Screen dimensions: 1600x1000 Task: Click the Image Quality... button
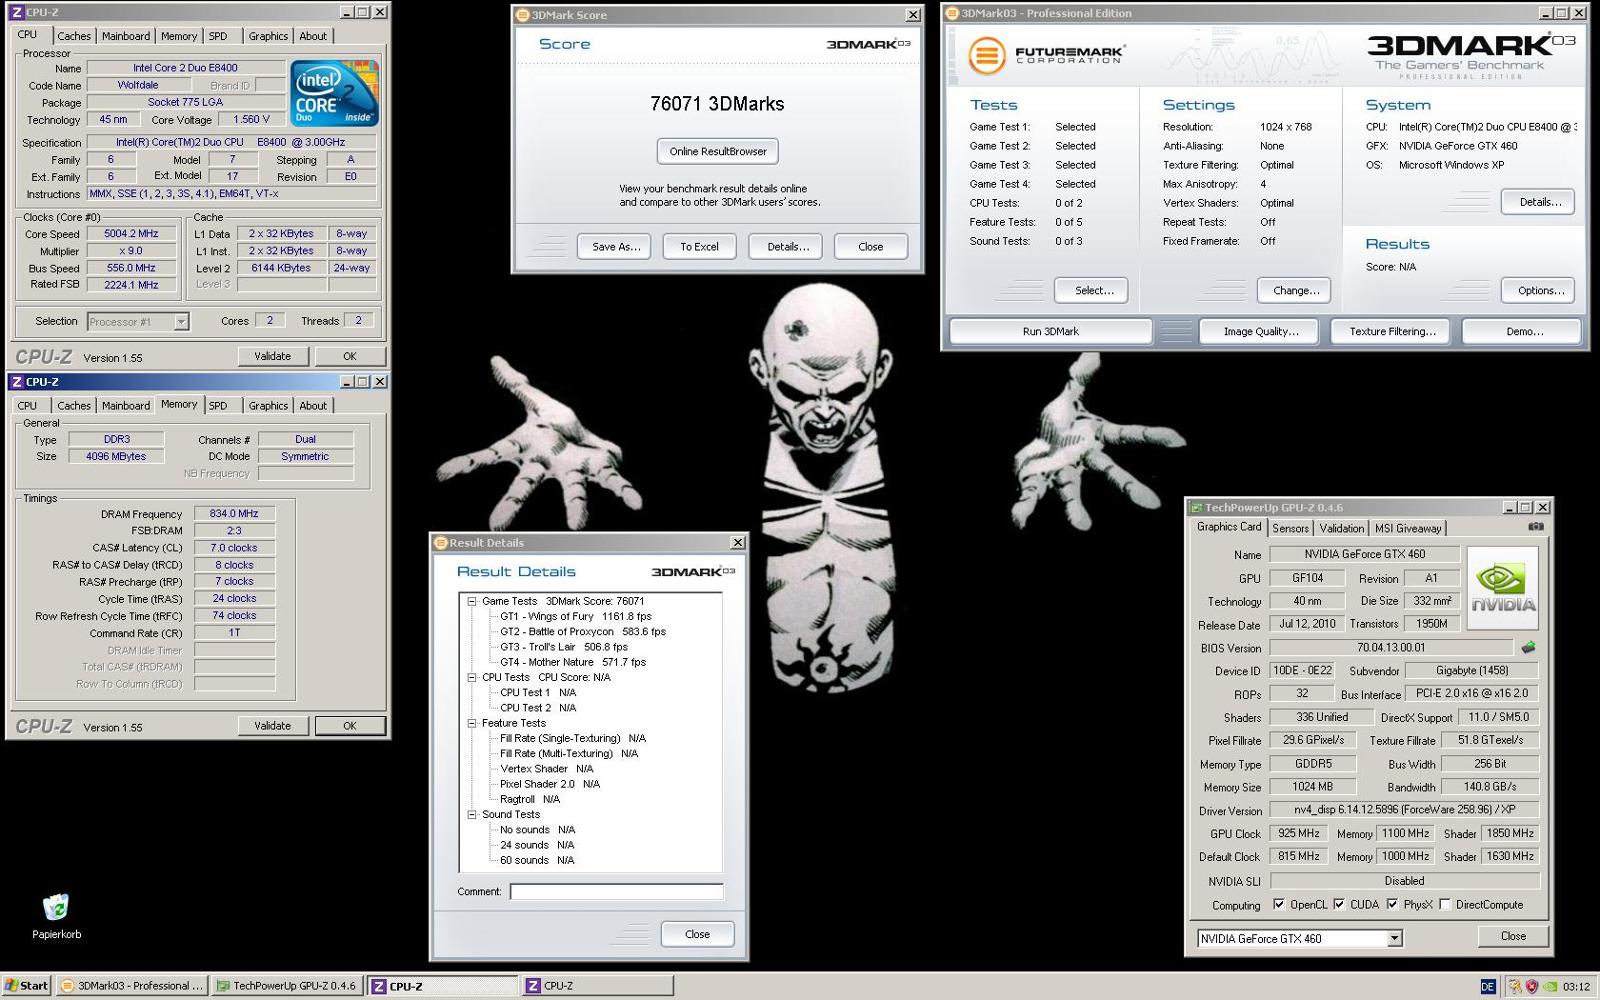(x=1261, y=331)
